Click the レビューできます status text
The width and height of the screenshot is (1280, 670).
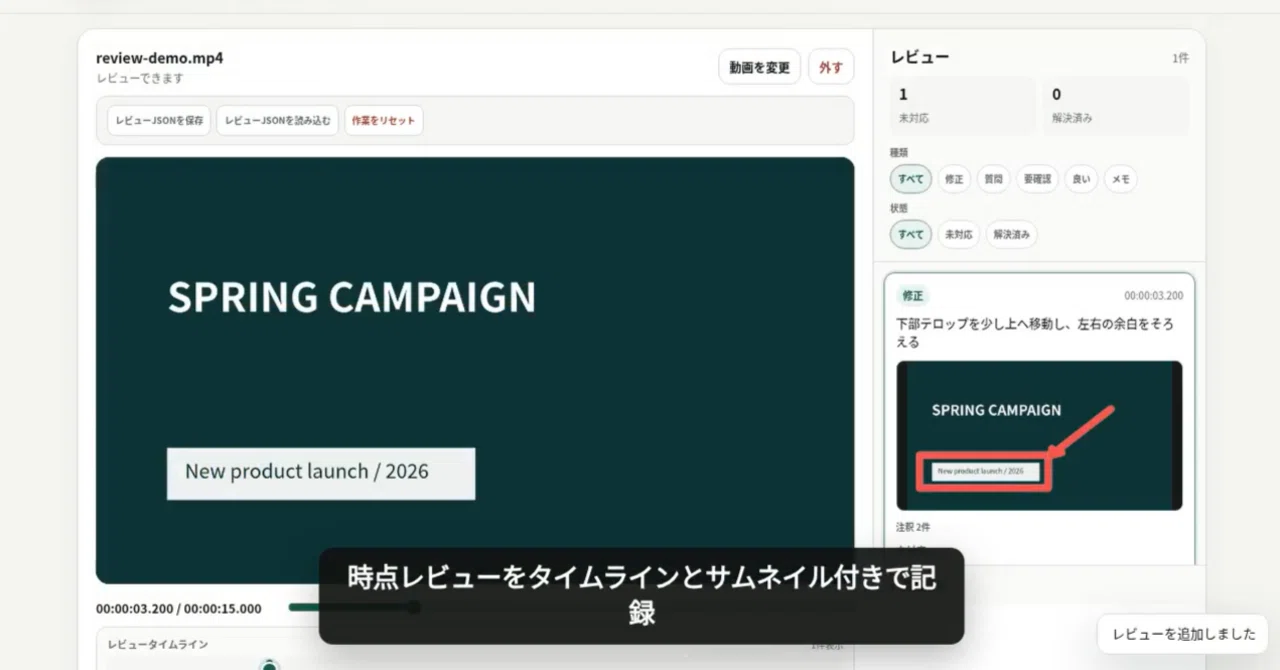click(x=140, y=79)
